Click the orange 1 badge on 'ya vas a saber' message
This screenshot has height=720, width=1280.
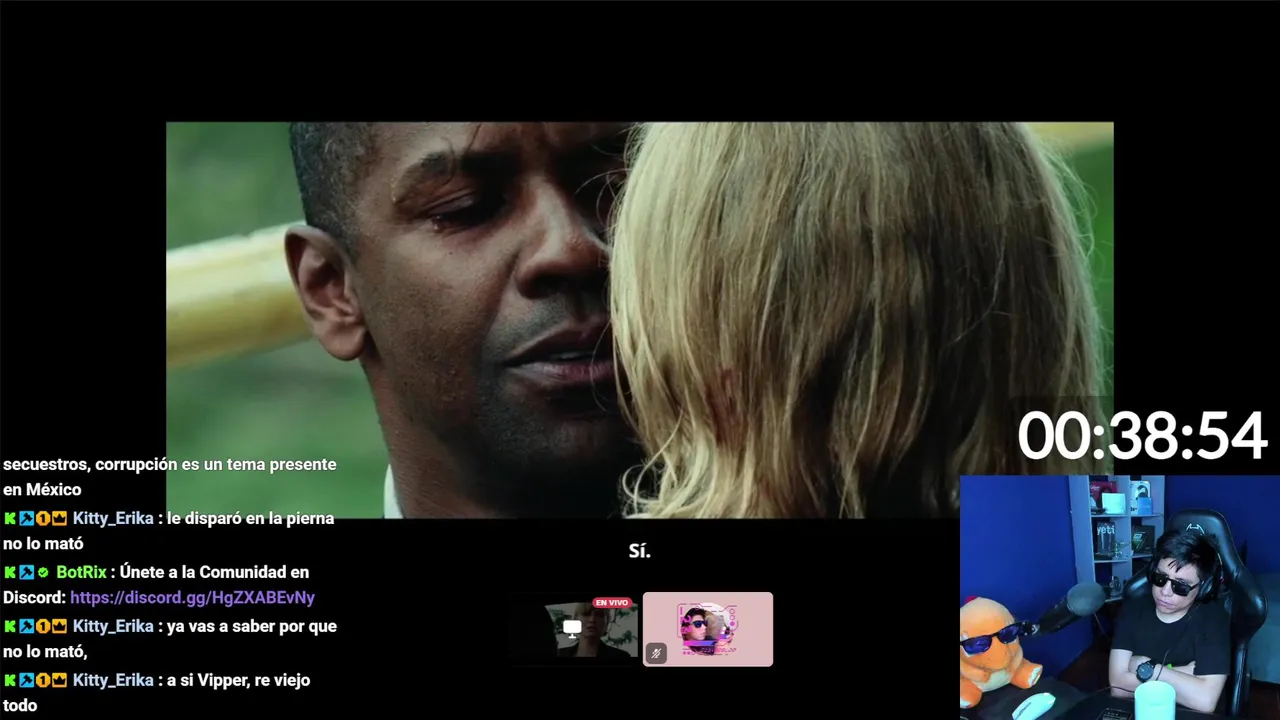coord(43,627)
